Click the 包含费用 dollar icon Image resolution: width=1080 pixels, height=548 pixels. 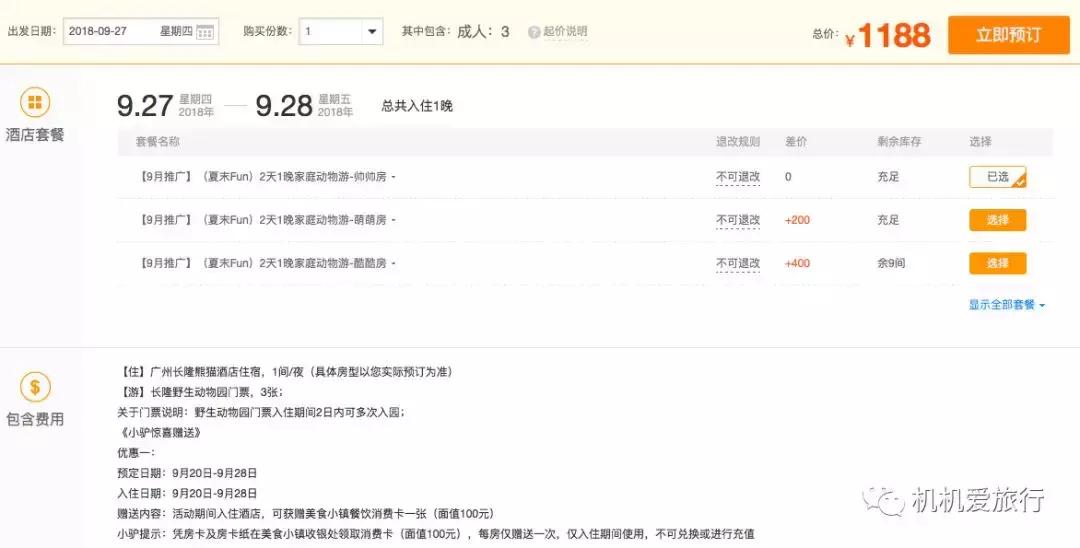pos(34,388)
